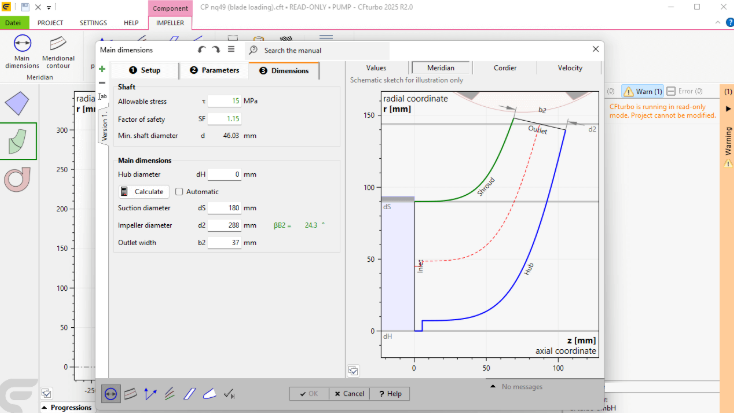The image size is (734, 413).
Task: Click the Calculate button
Action: coord(143,192)
